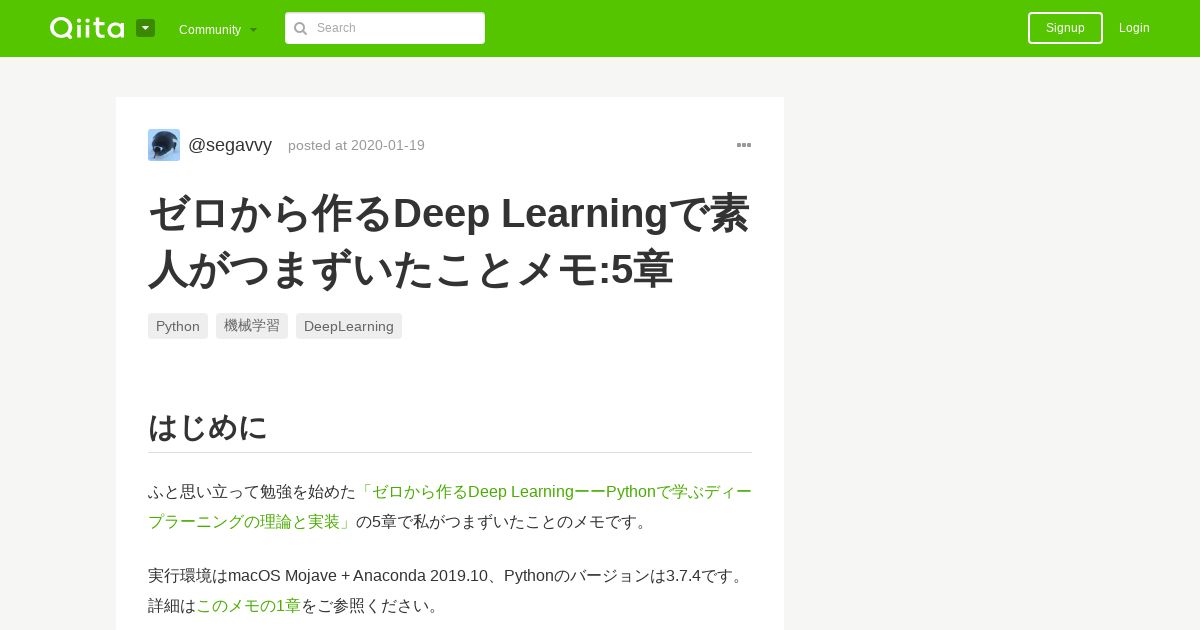Click the Signup button
This screenshot has height=630, width=1200.
1065,28
